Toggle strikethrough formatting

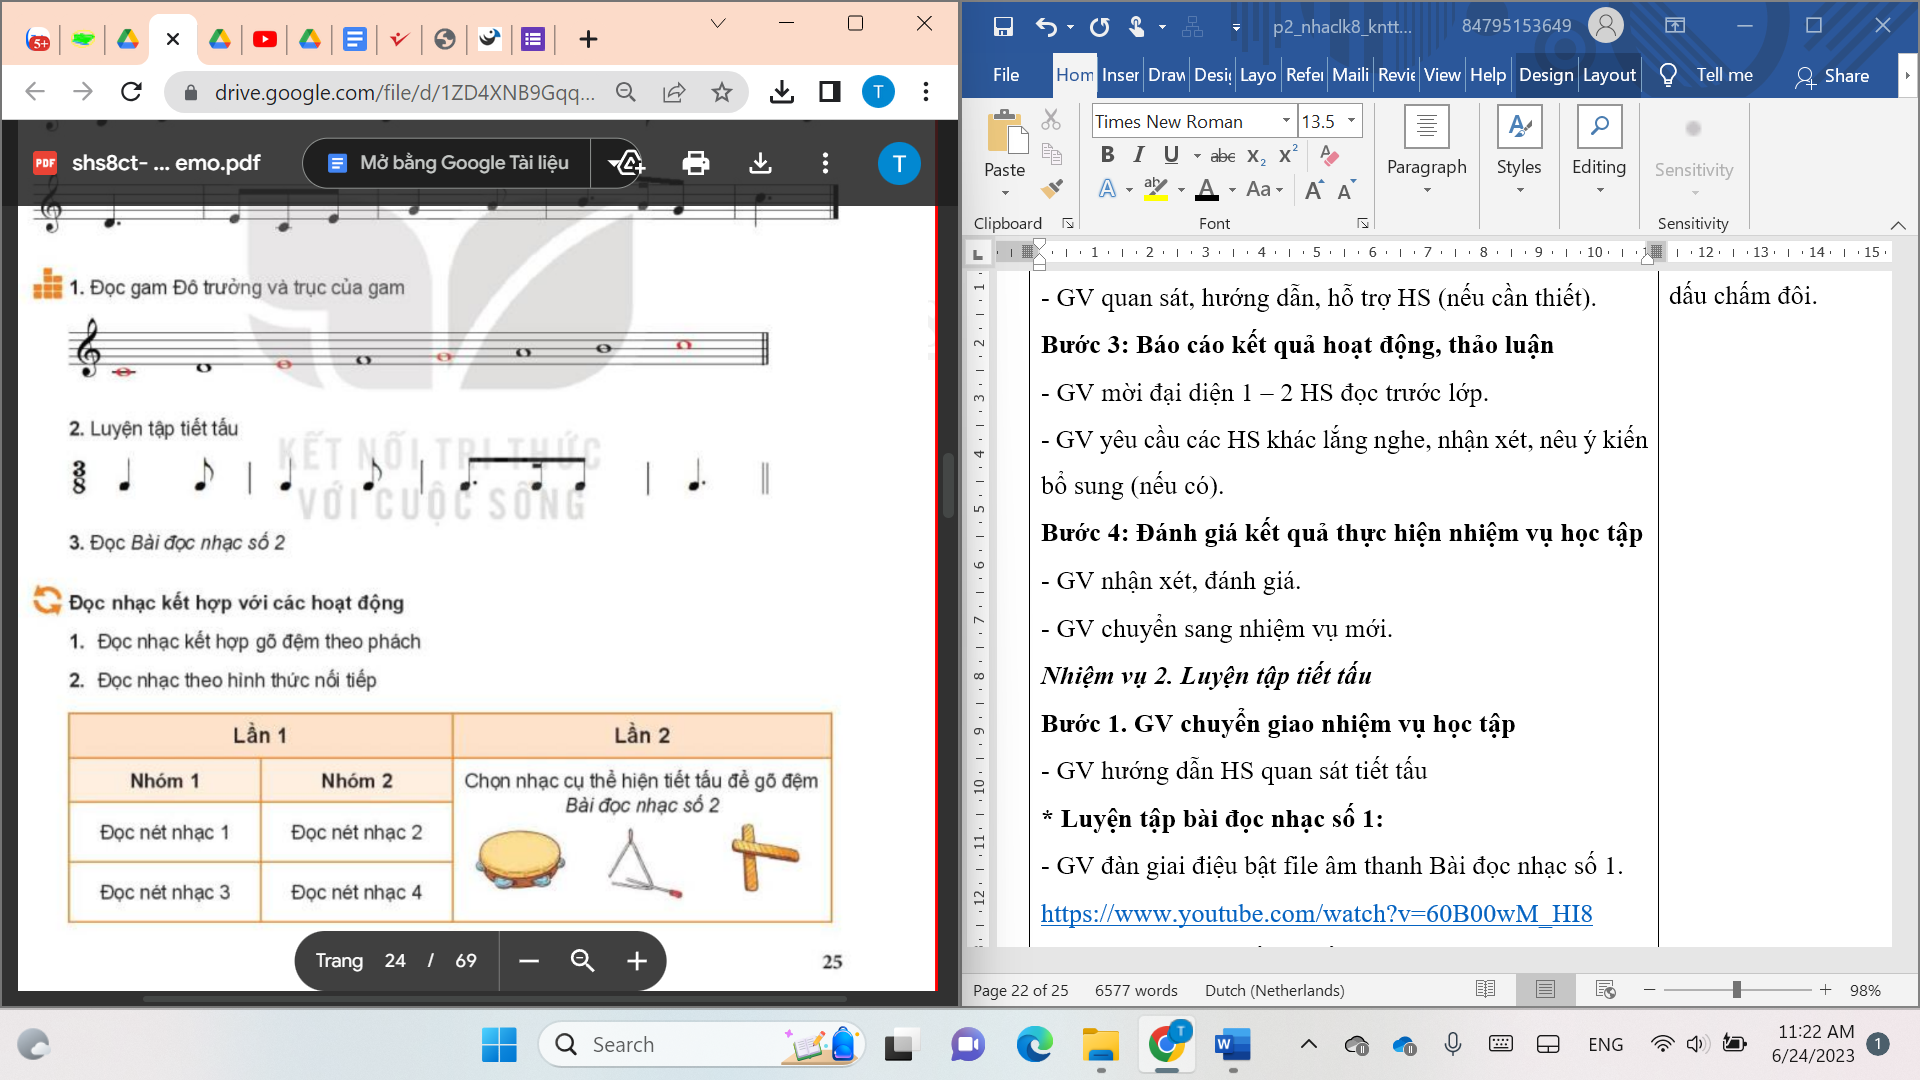(x=1222, y=155)
